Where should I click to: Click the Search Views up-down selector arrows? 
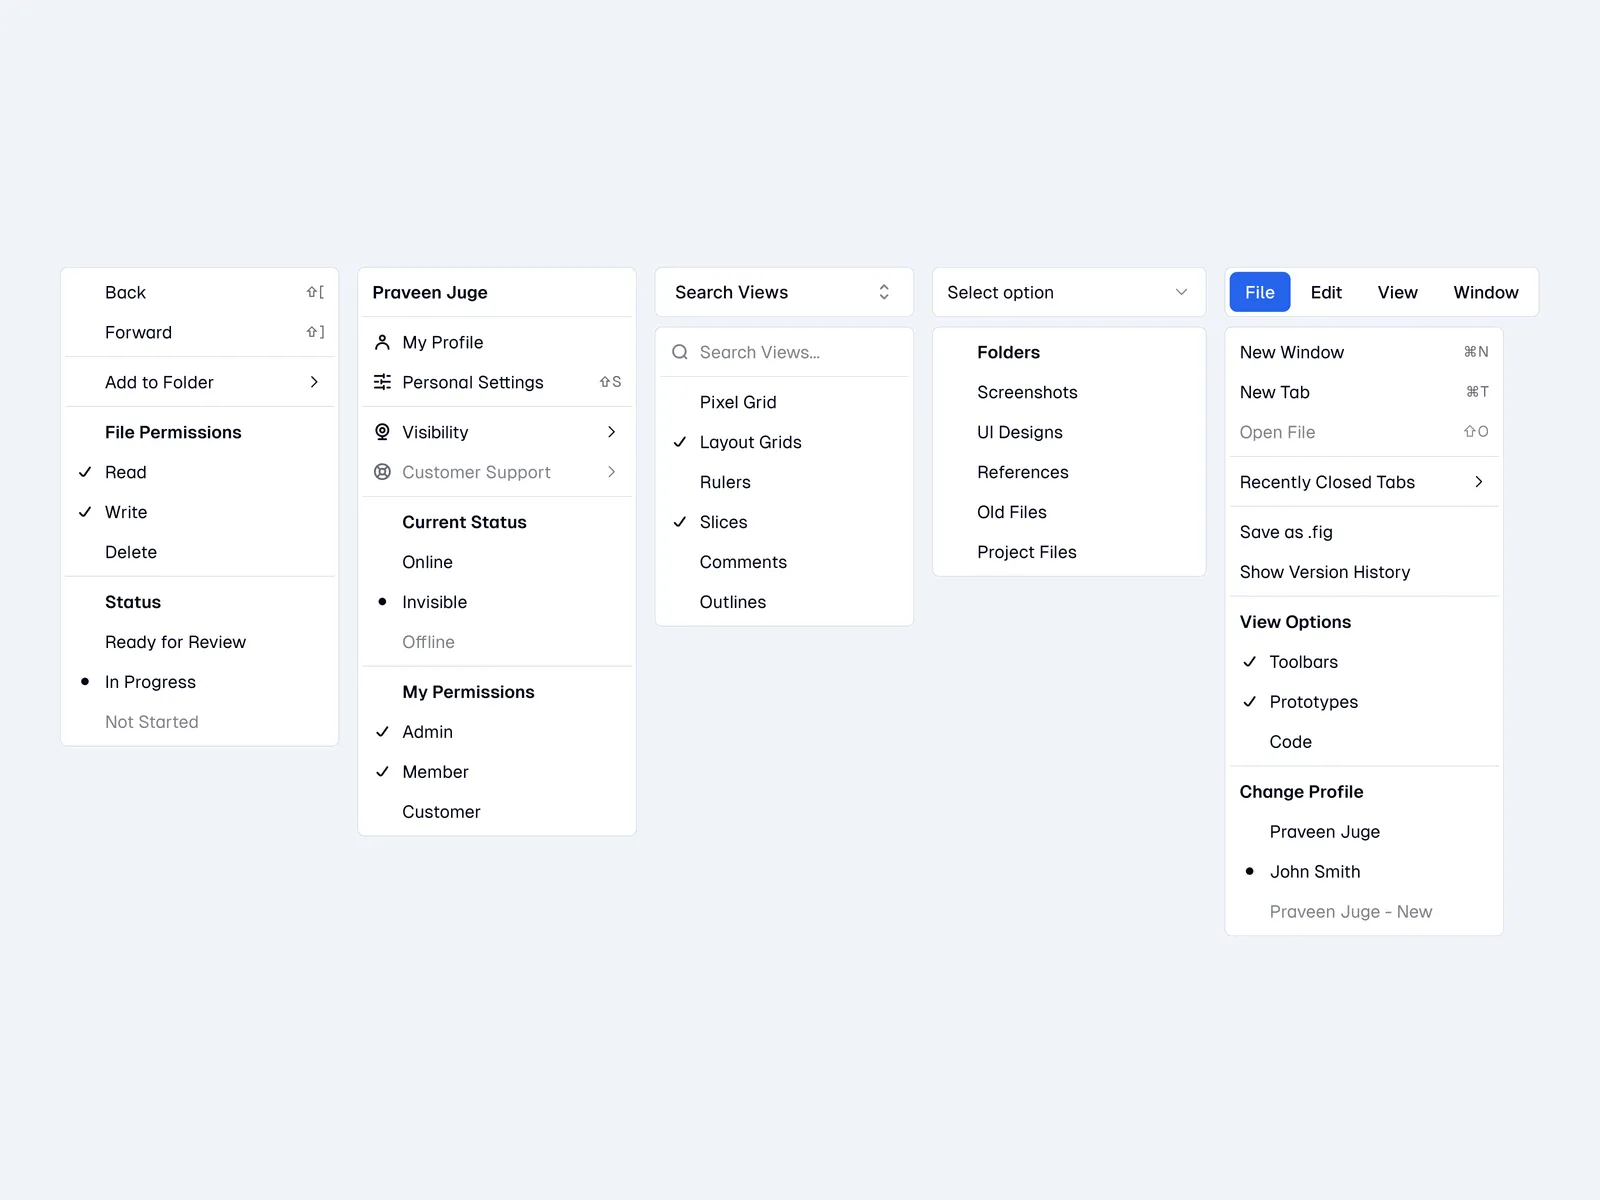[x=884, y=292]
